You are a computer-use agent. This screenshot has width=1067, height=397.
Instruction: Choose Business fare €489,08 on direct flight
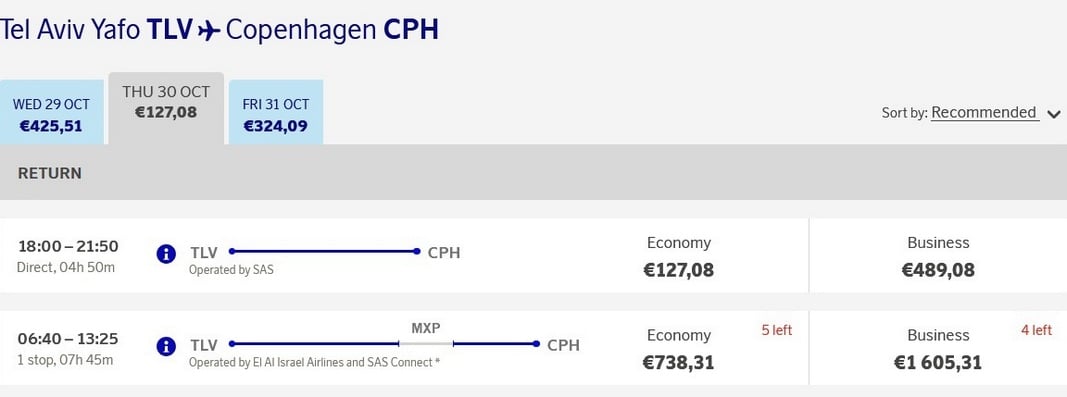click(938, 257)
